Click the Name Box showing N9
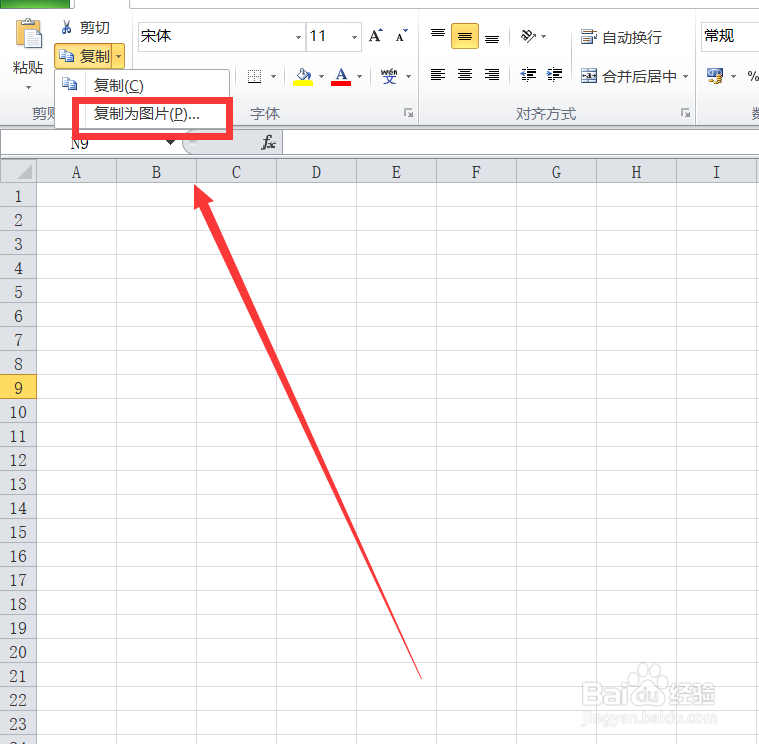 [x=82, y=143]
